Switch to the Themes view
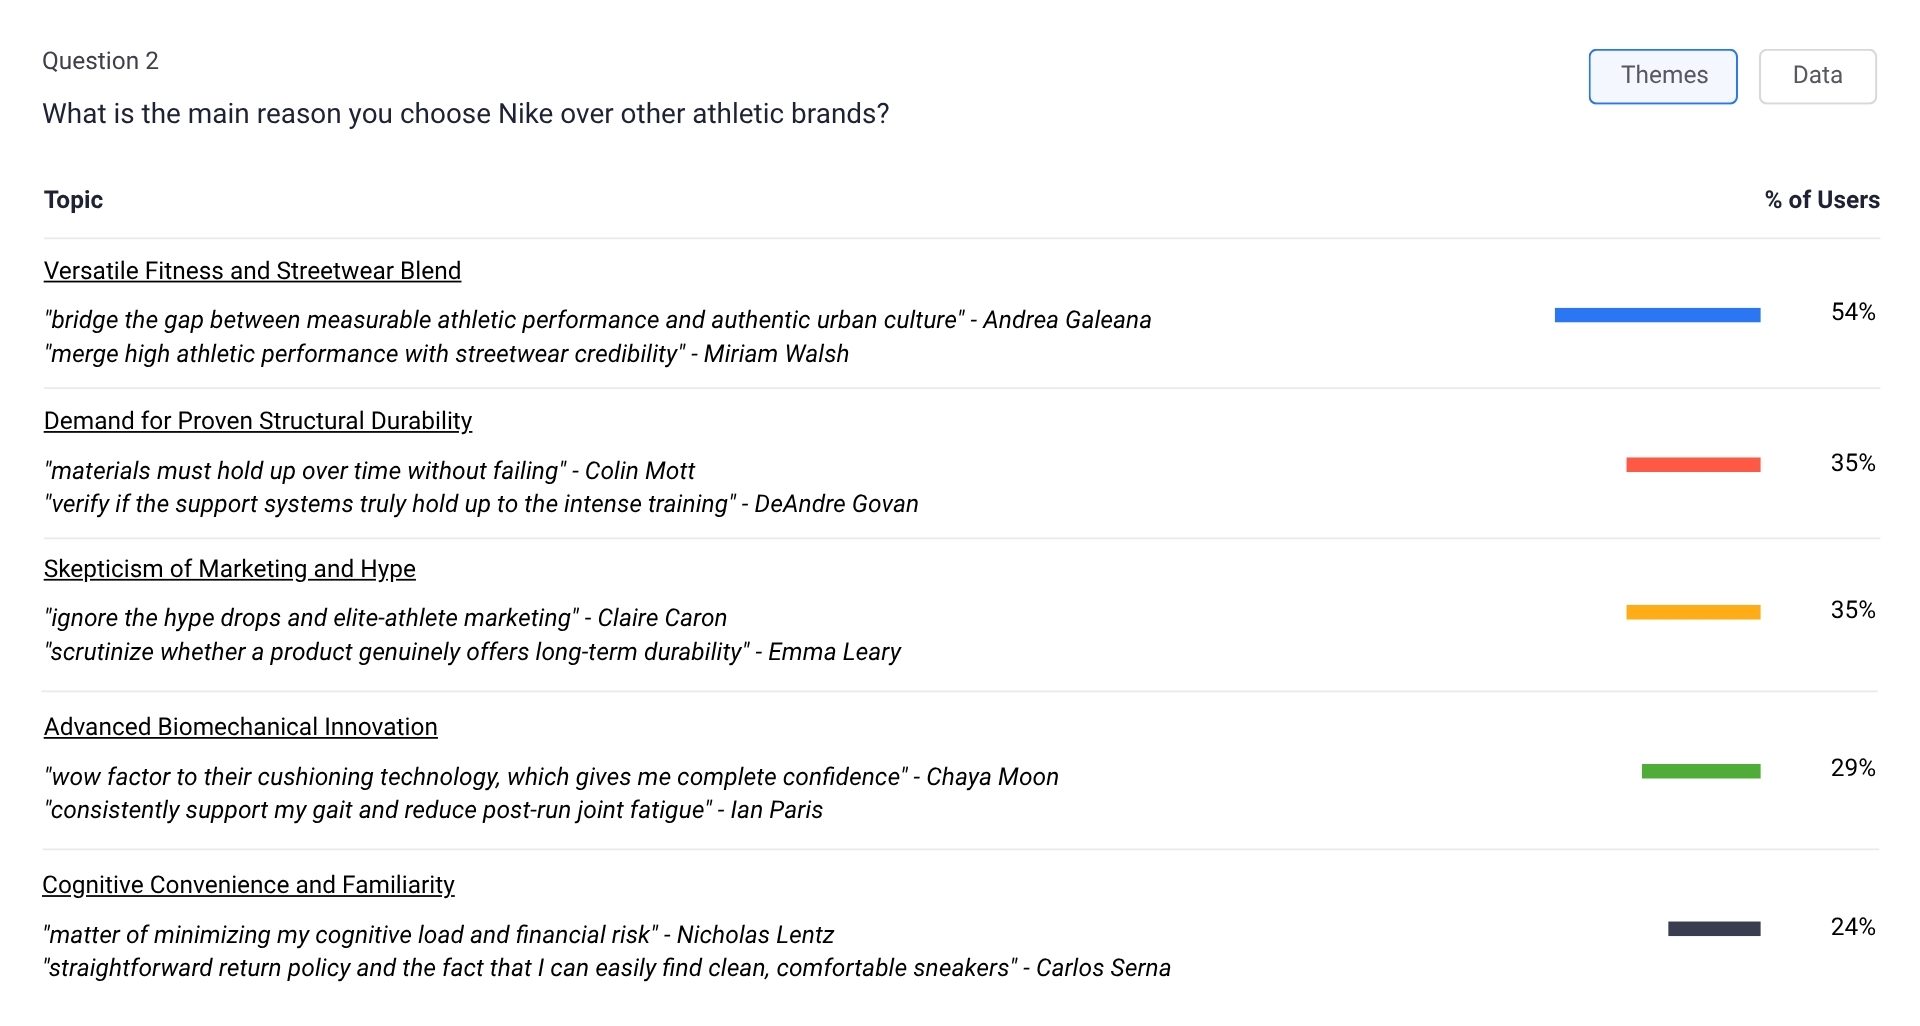 (1662, 76)
